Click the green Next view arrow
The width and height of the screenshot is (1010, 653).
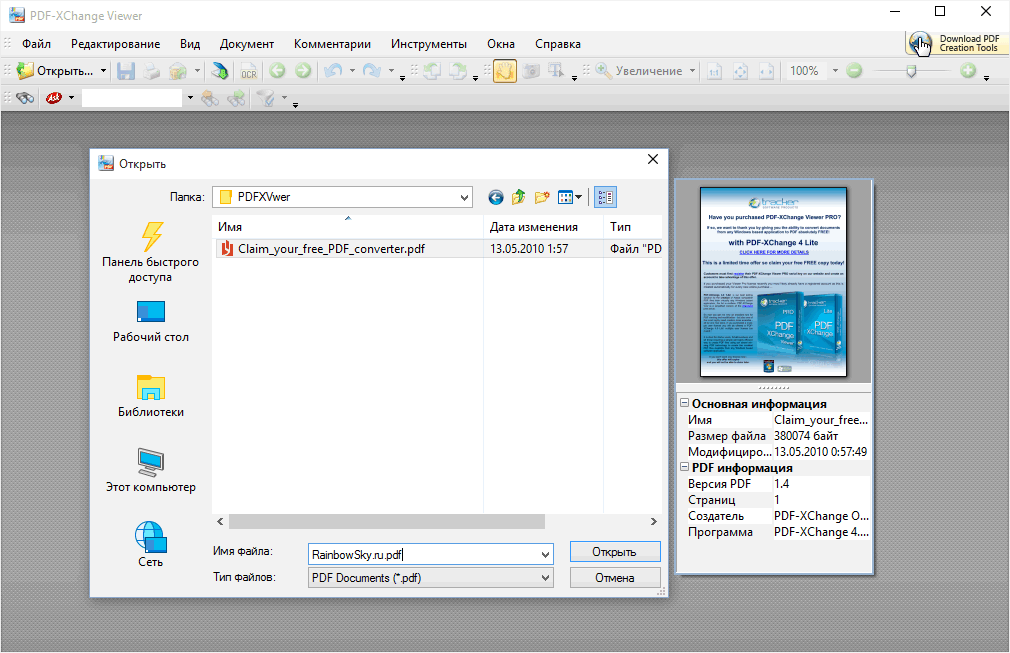click(x=303, y=70)
